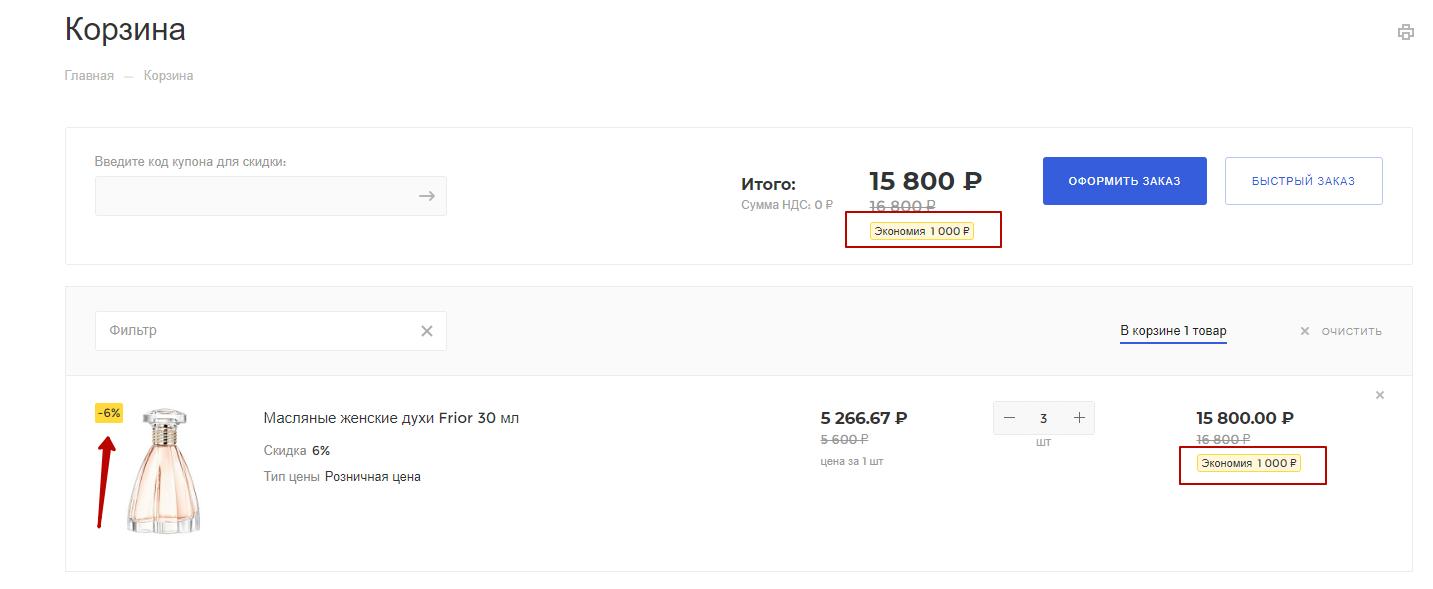Open the perfume bottle thumbnail image

pos(164,470)
